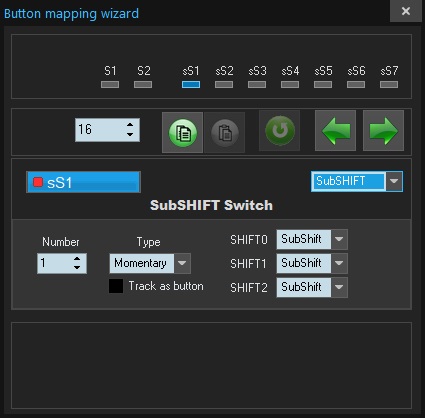Screen dimensions: 425x418
Task: Decrease the Number field value
Action: click(77, 268)
